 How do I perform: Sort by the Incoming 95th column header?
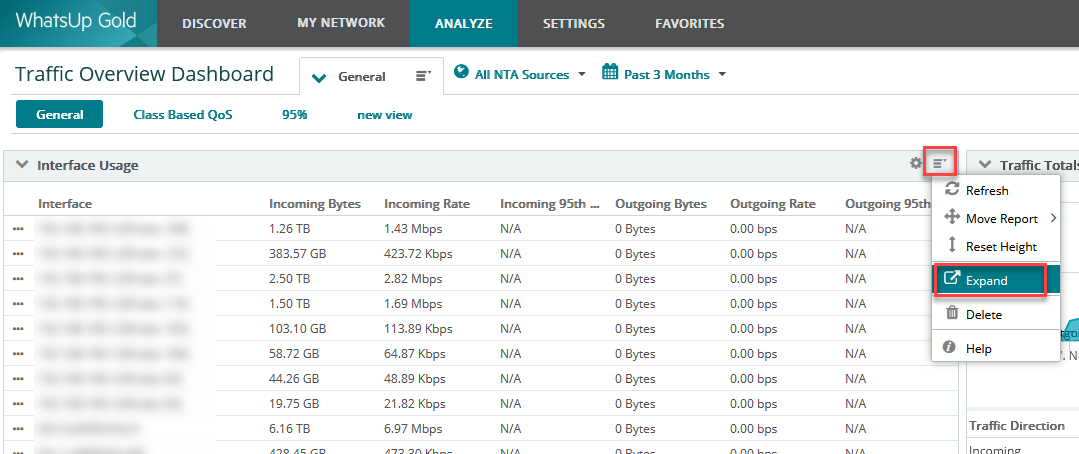coord(549,204)
